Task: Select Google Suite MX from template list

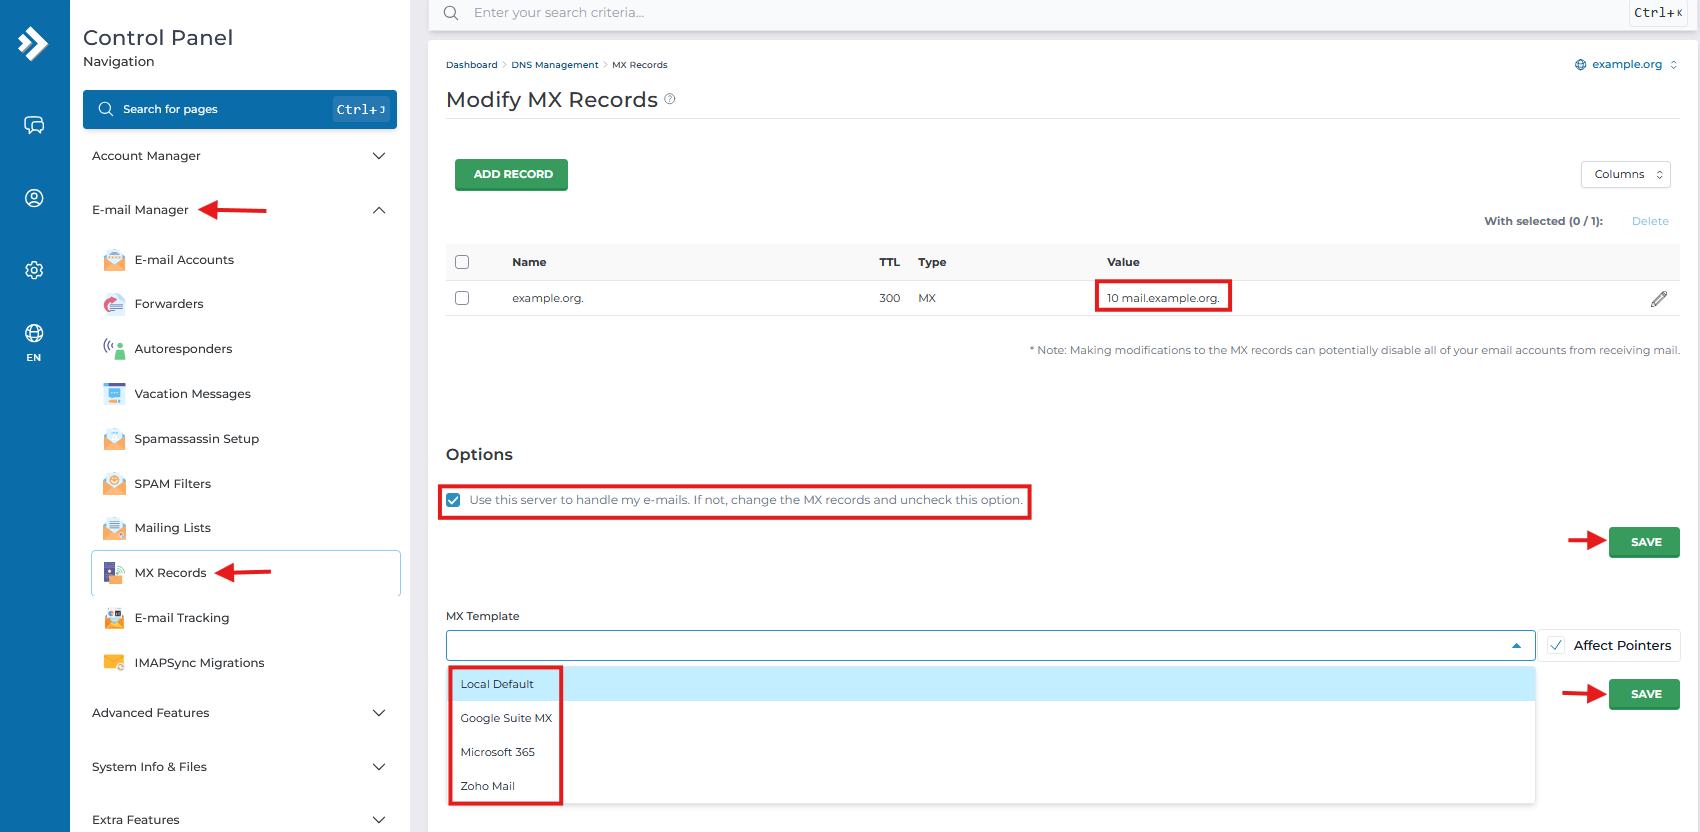Action: tap(506, 718)
